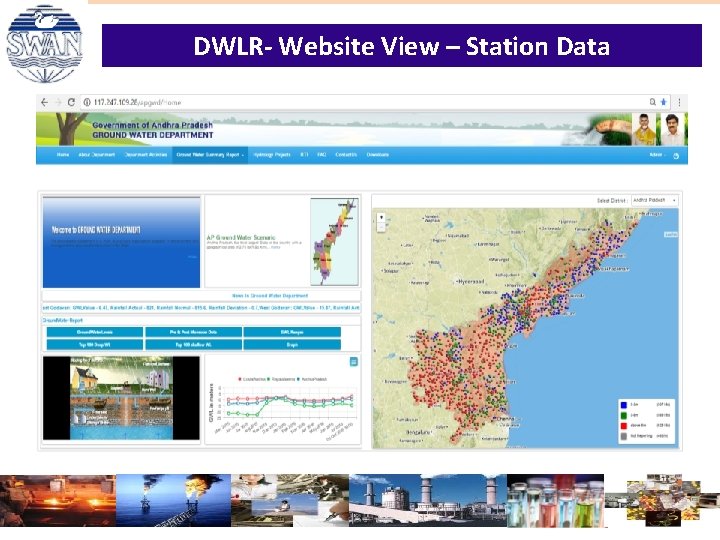Click the Bengaluru label on the map
Screen dimensions: 720x540
coord(419,432)
